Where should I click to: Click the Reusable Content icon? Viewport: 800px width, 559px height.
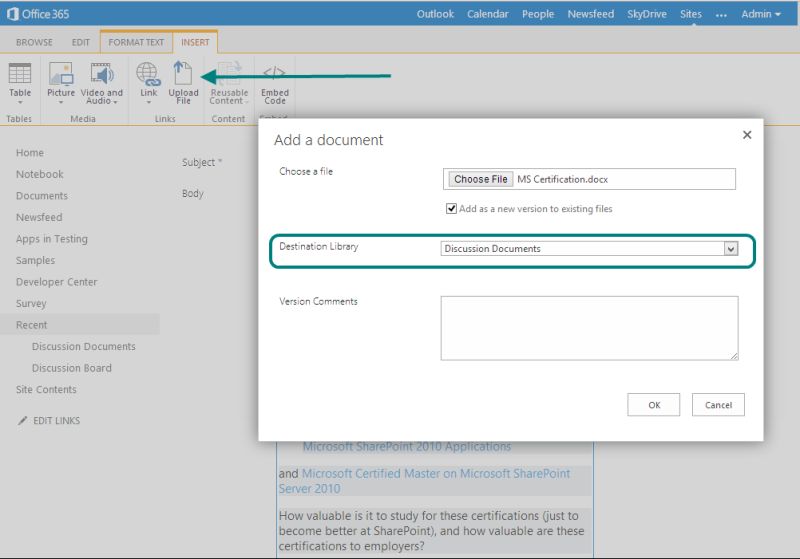(x=229, y=73)
